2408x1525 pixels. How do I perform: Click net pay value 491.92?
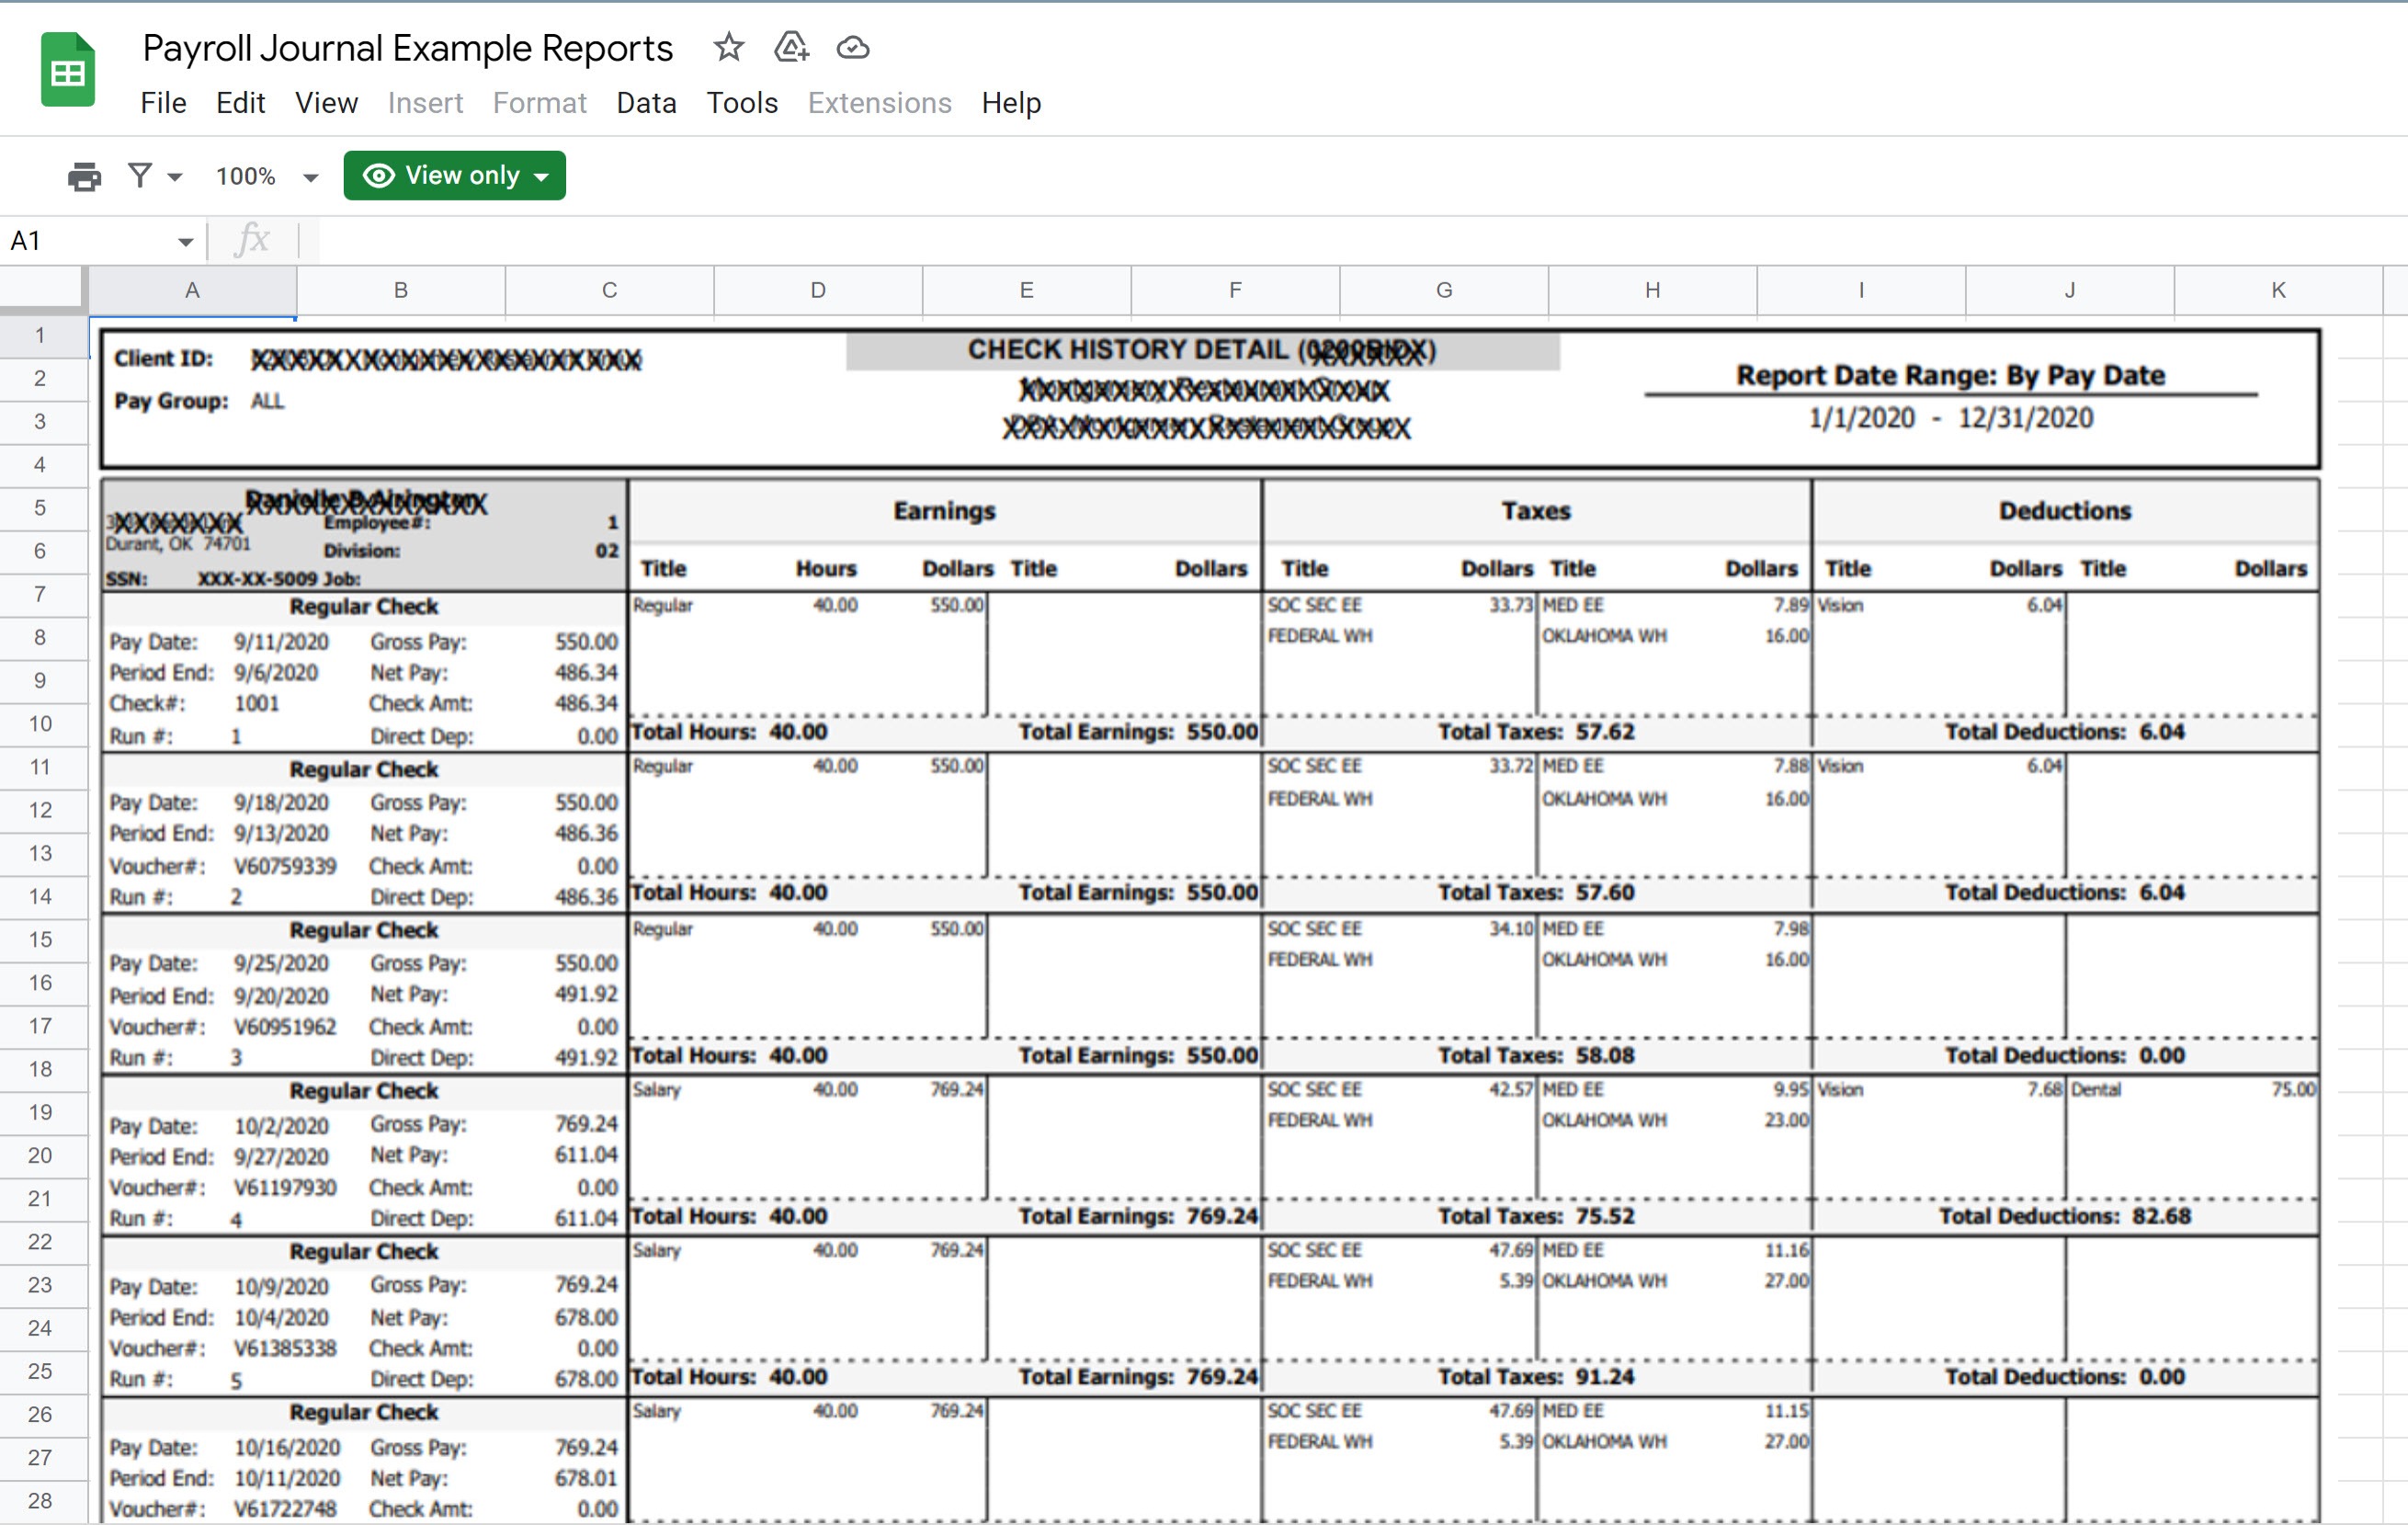[x=586, y=995]
